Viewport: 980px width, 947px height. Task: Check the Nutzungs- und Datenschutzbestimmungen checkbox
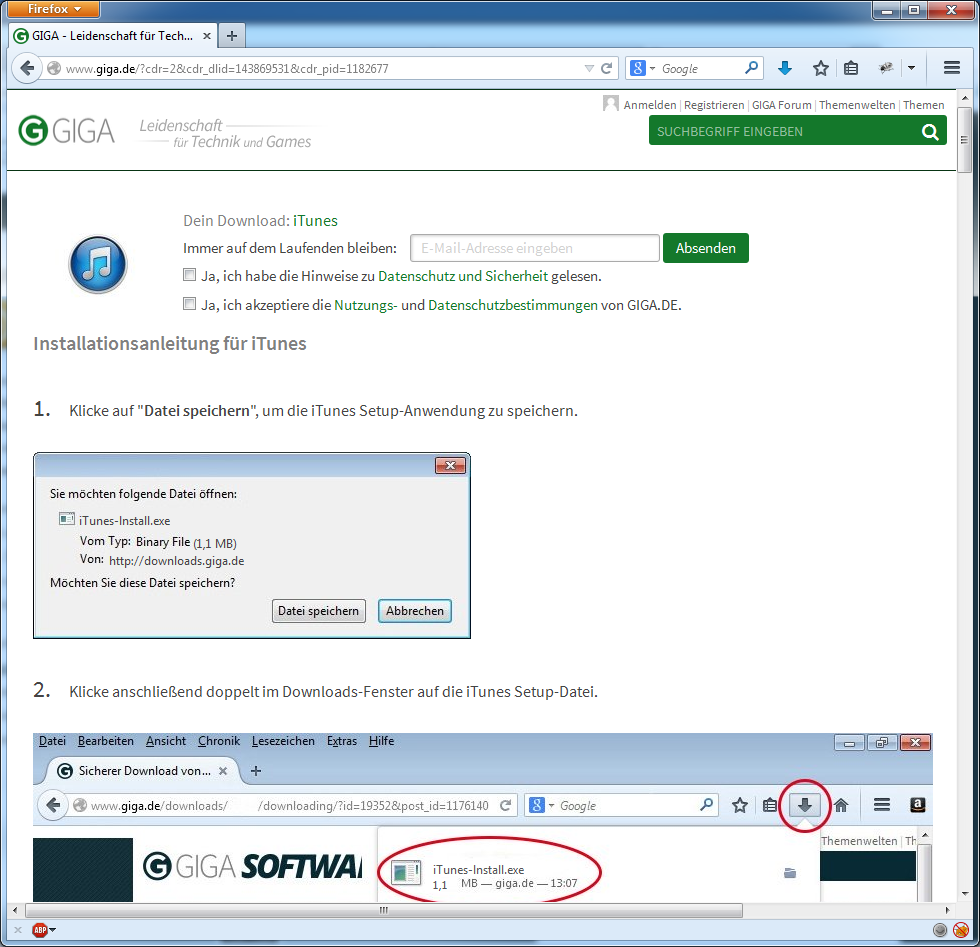coord(189,304)
